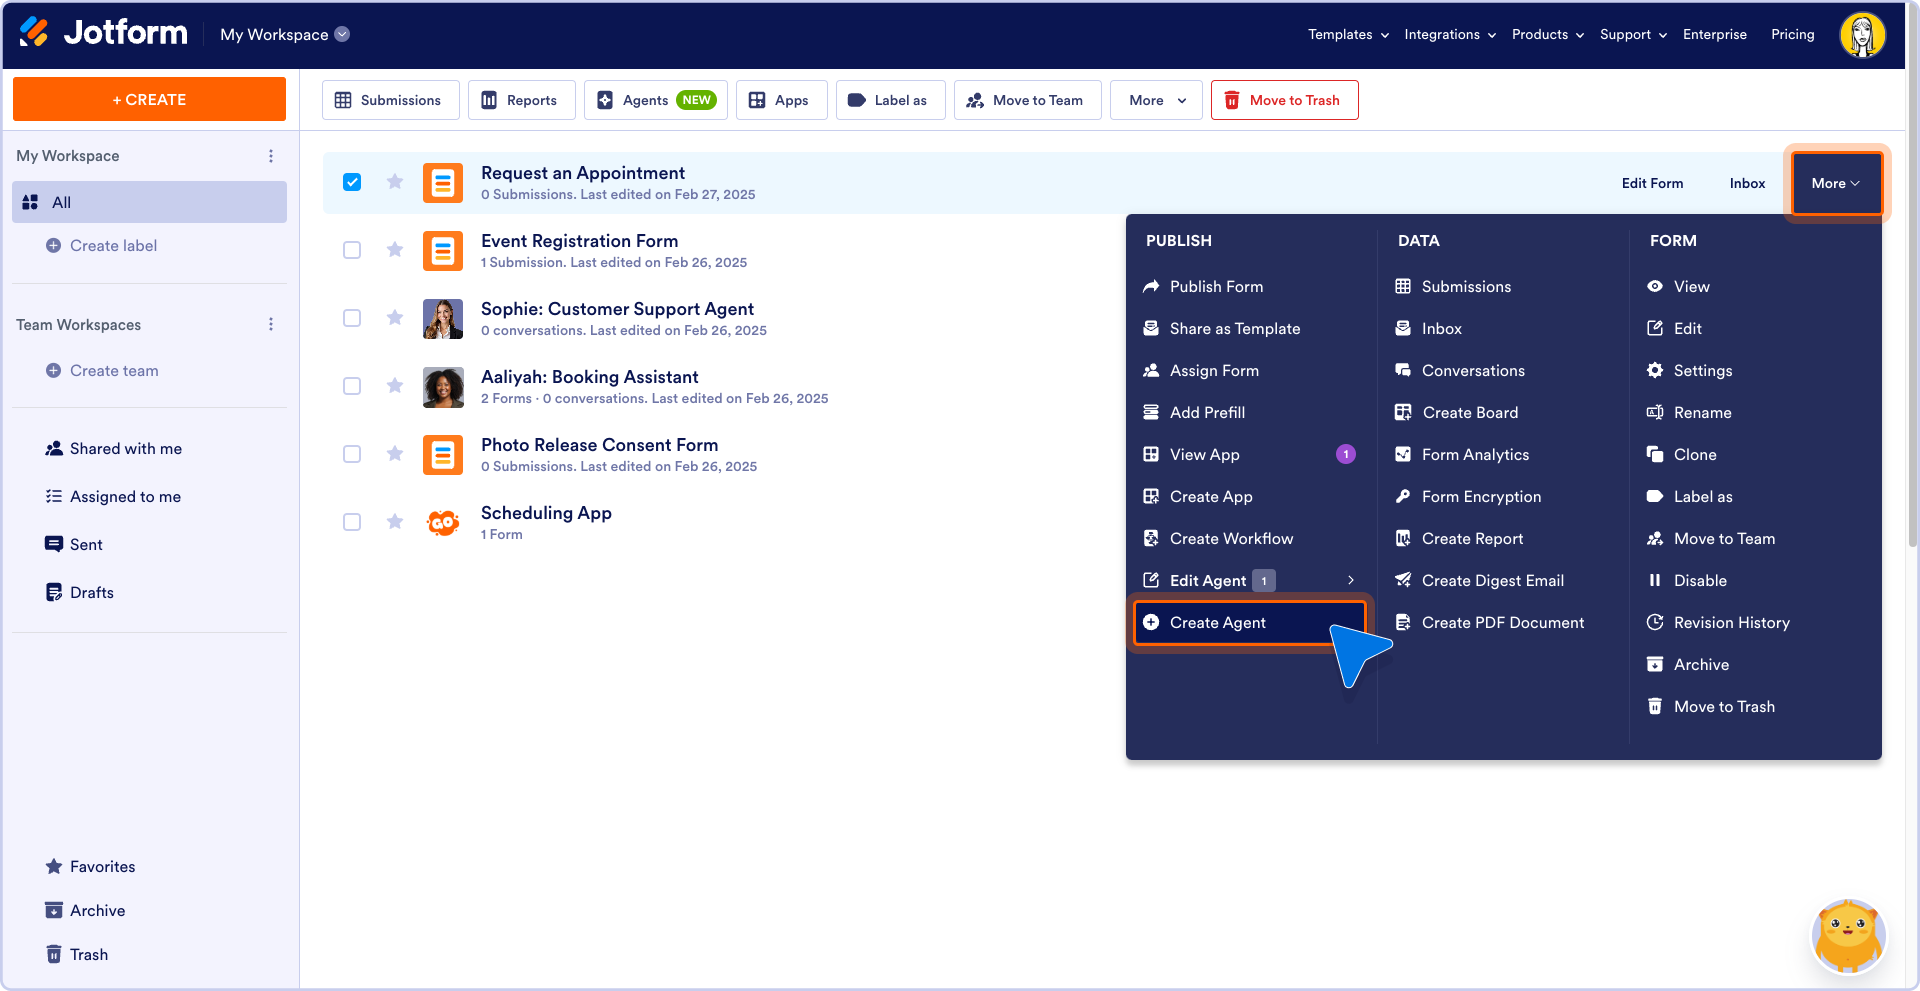
Task: Click the Publish Form arrow icon
Action: 1151,286
